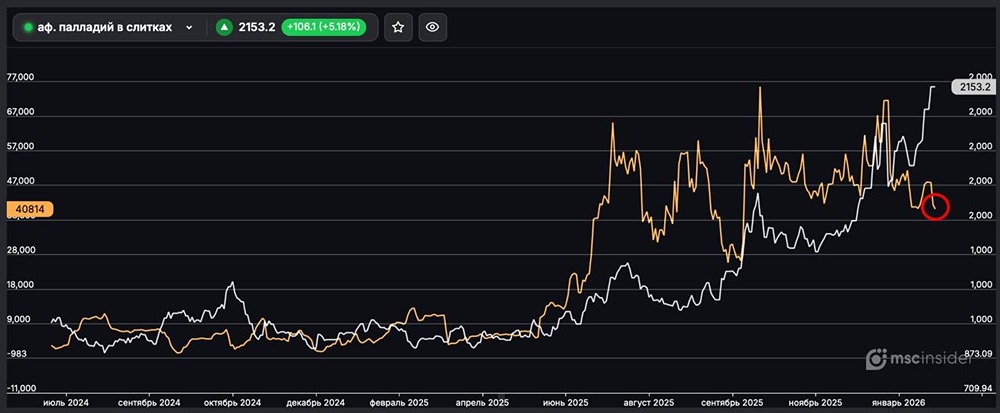Click the star favorite icon
This screenshot has width=1000, height=413.
click(x=398, y=27)
